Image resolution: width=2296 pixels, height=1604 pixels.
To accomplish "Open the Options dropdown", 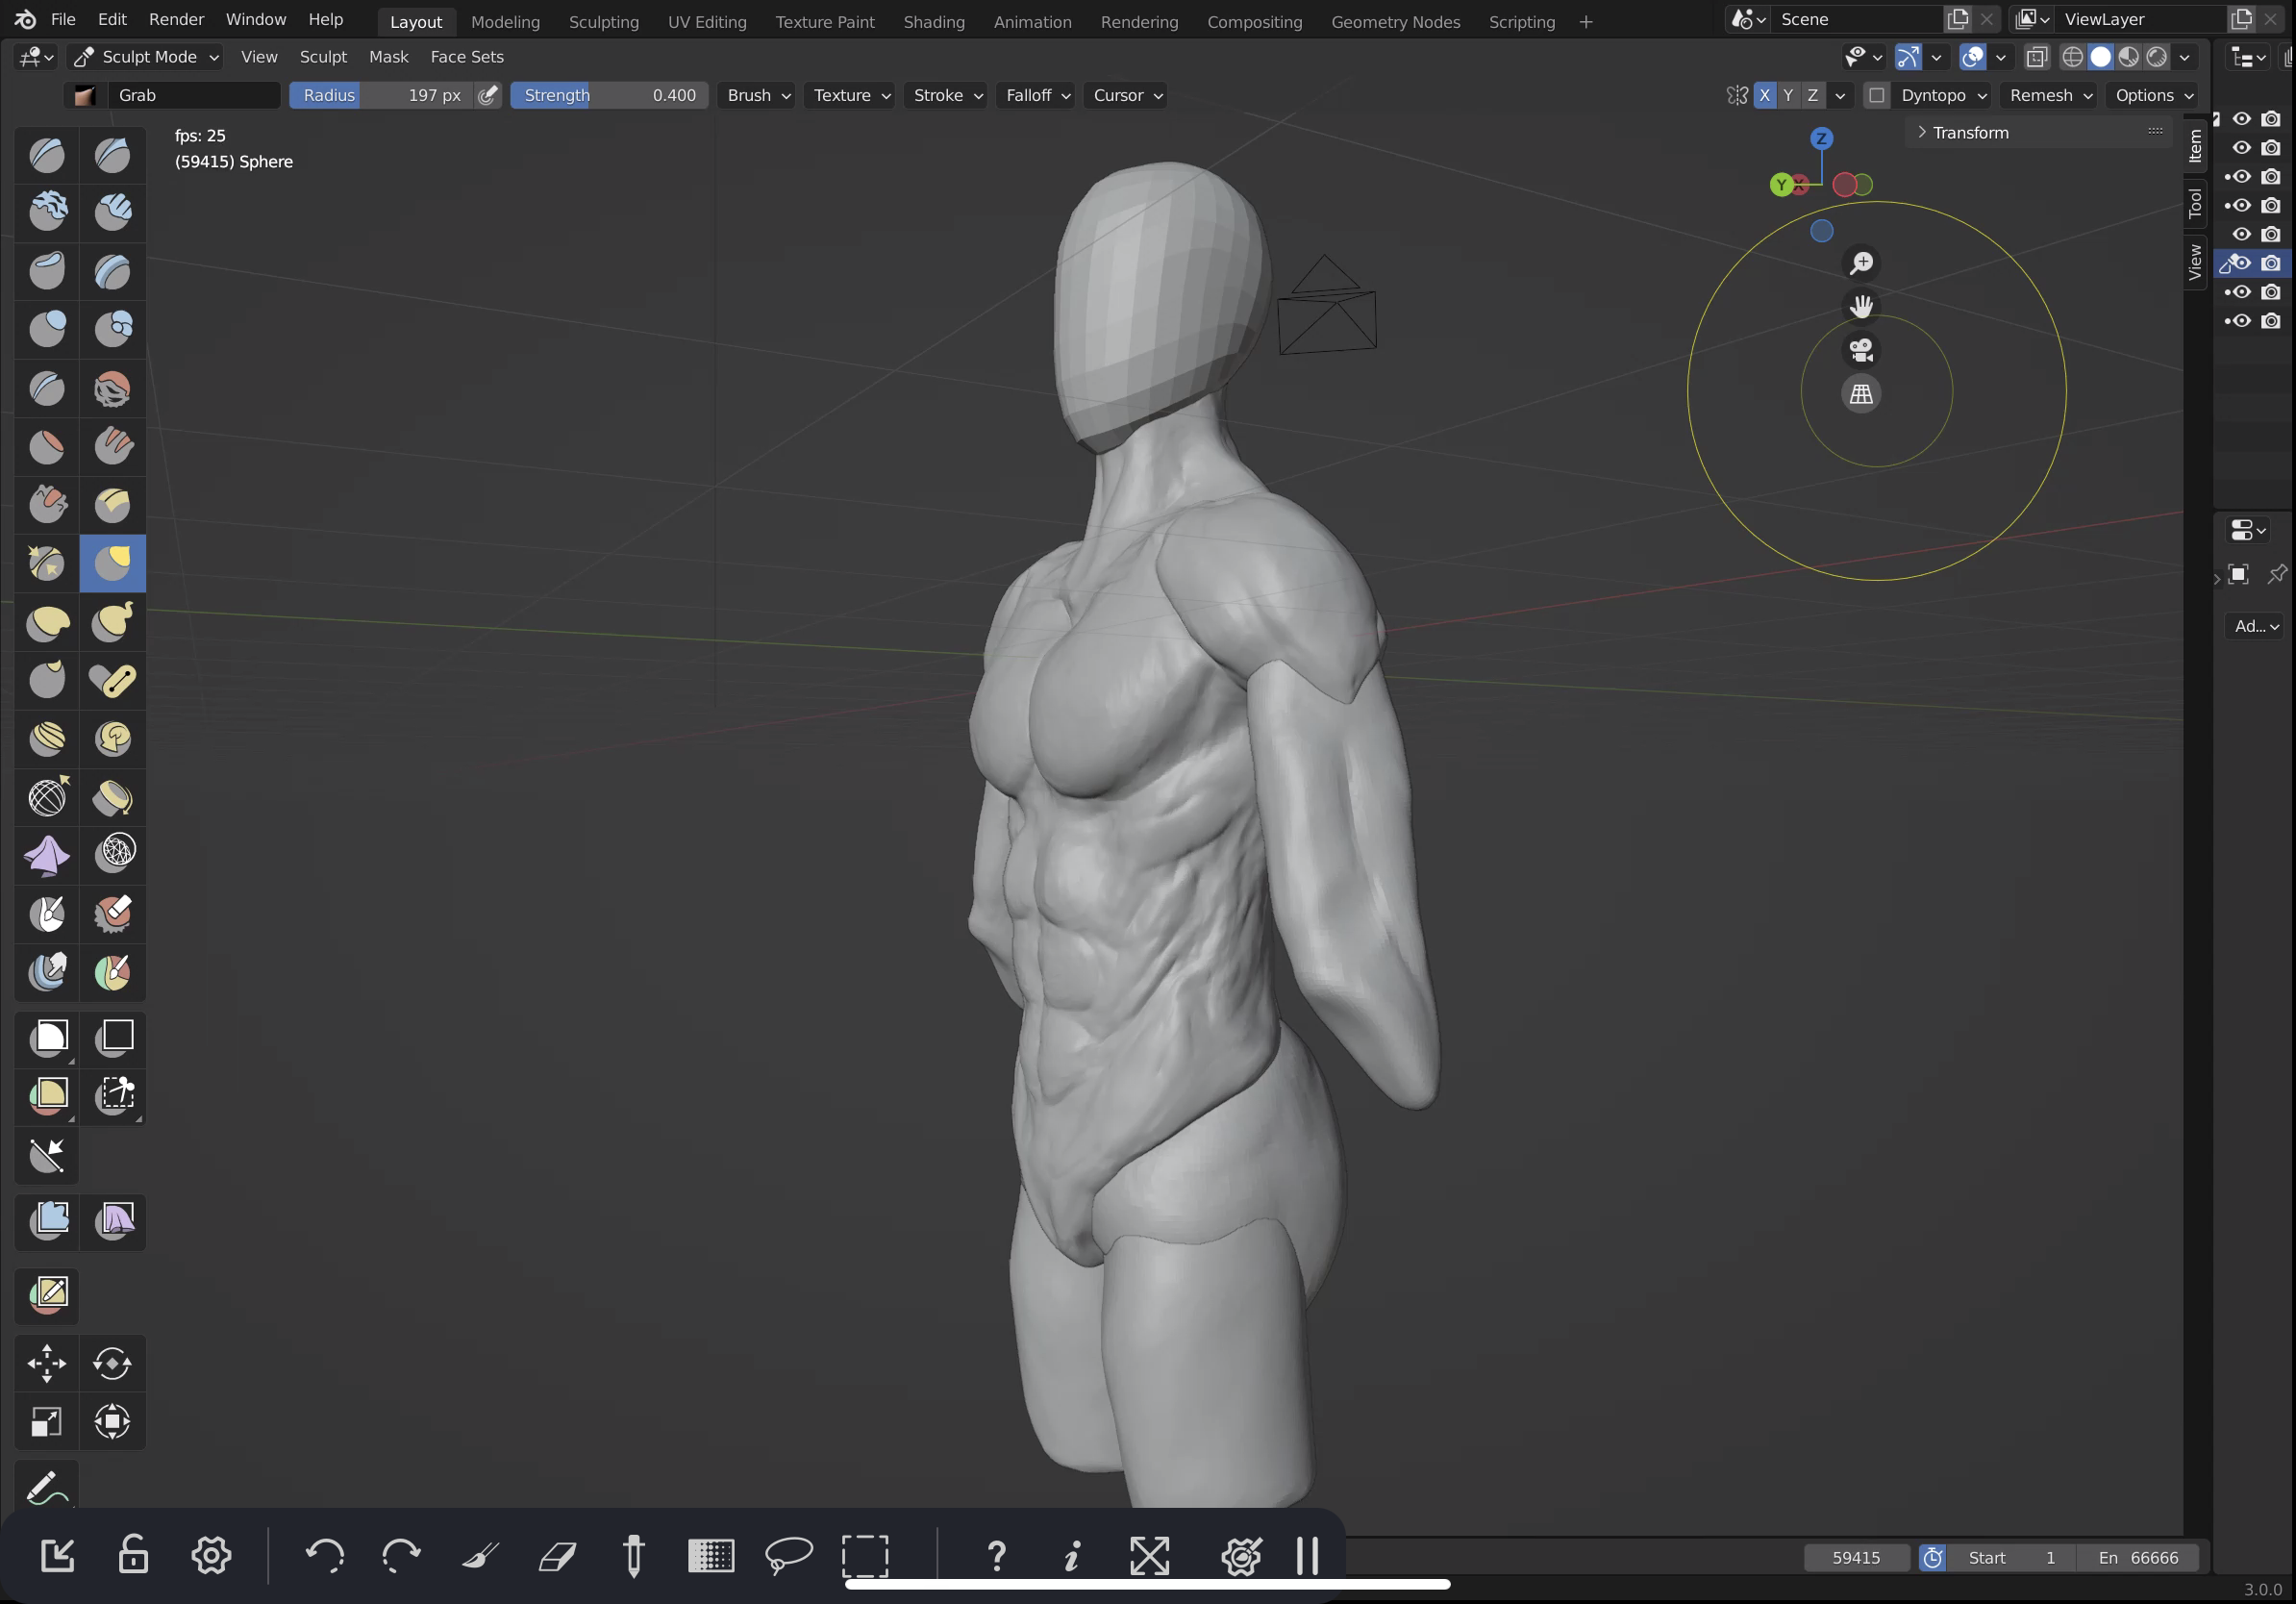I will click(2153, 95).
